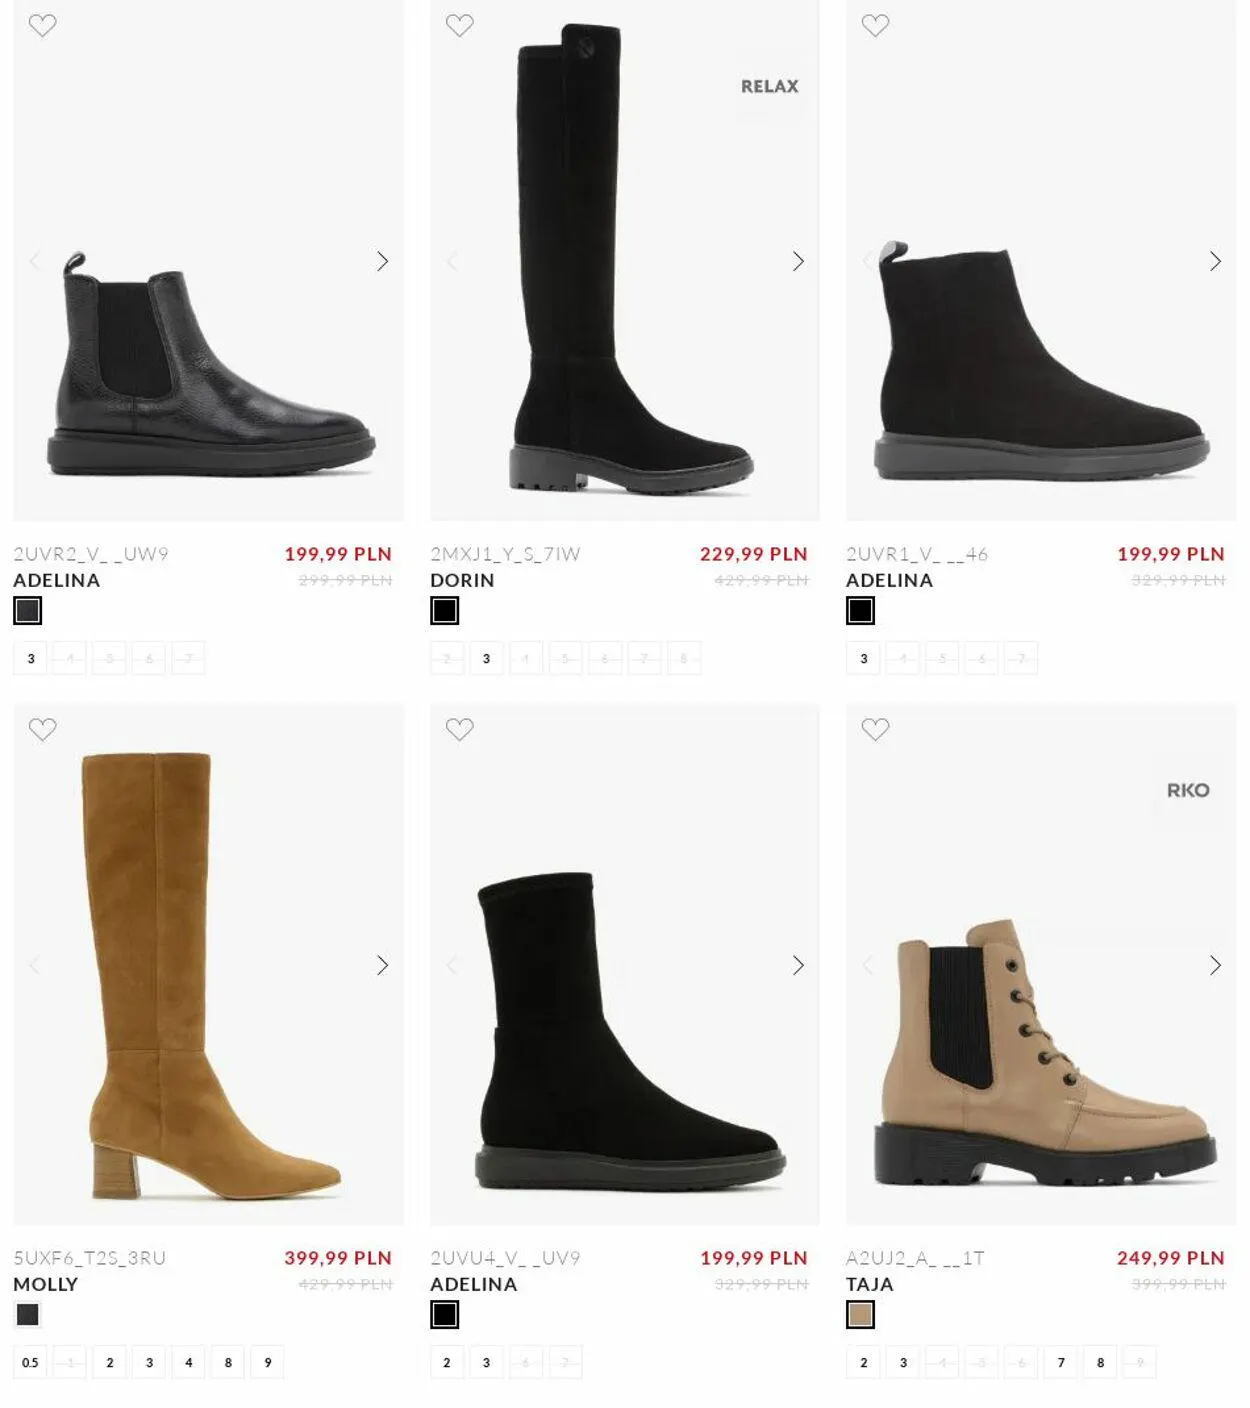Screen dimensions: 1250x1408
Task: Click the RELAX label on the Dorin boot
Action: coord(769,87)
